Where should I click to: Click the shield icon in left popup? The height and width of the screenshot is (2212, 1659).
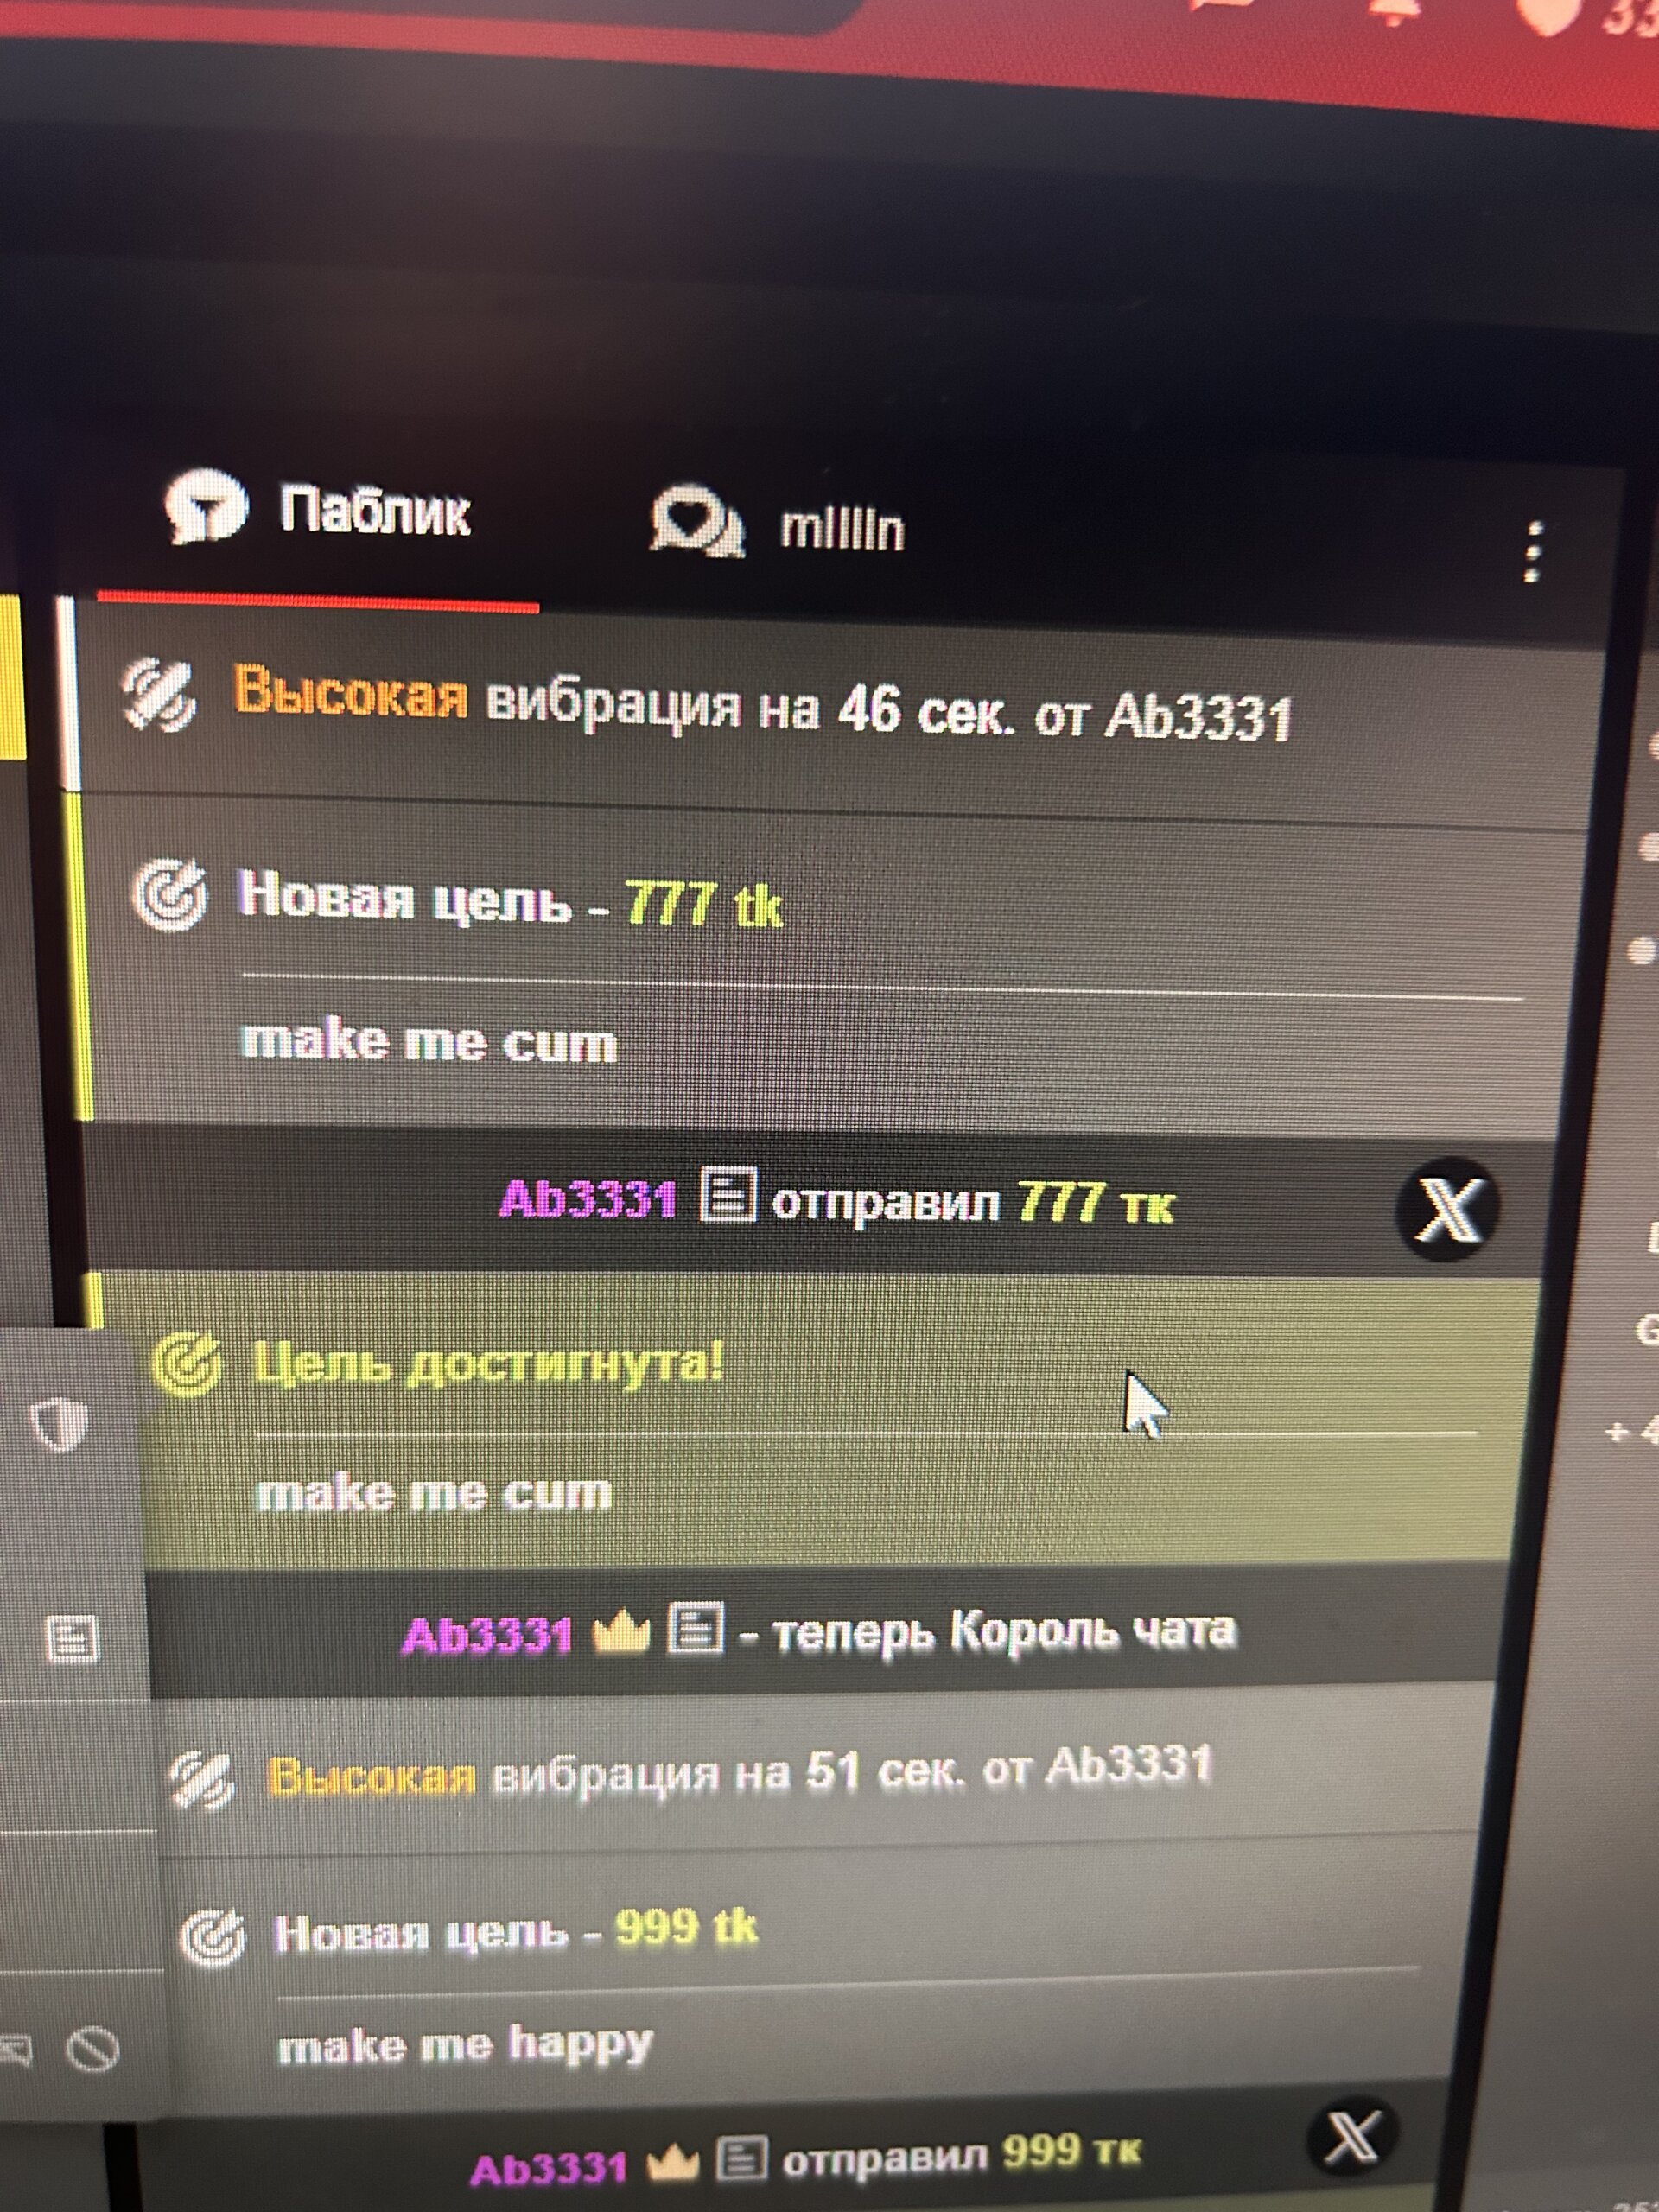(60, 1423)
